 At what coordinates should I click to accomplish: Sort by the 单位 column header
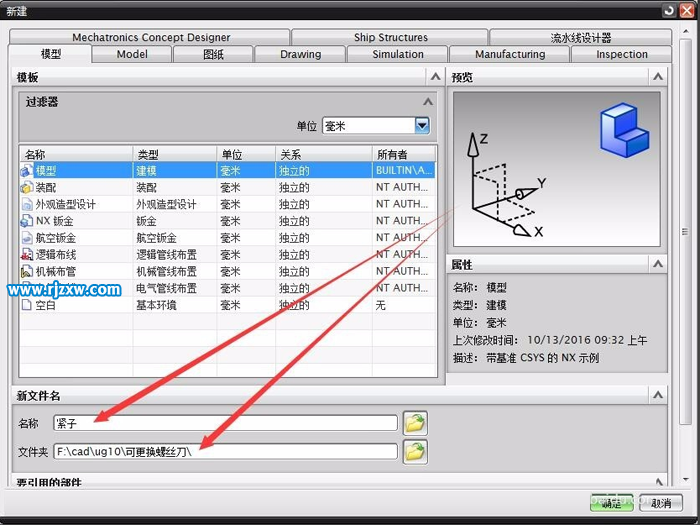coord(246,154)
